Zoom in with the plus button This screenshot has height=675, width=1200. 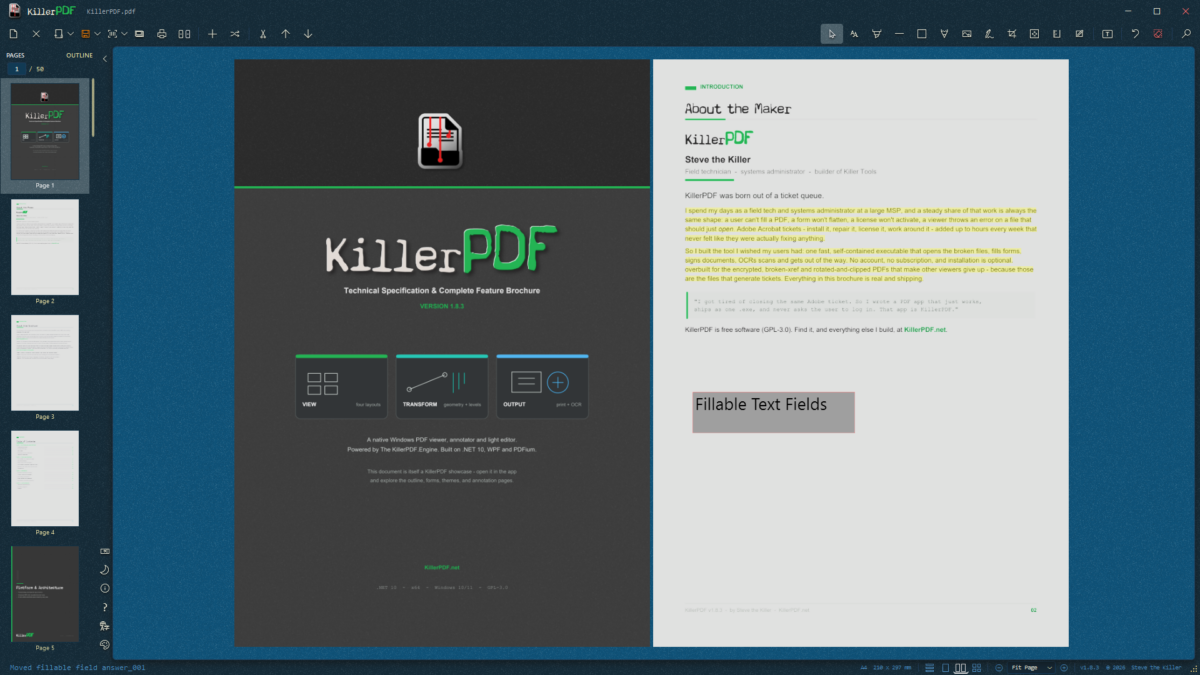coord(1064,667)
